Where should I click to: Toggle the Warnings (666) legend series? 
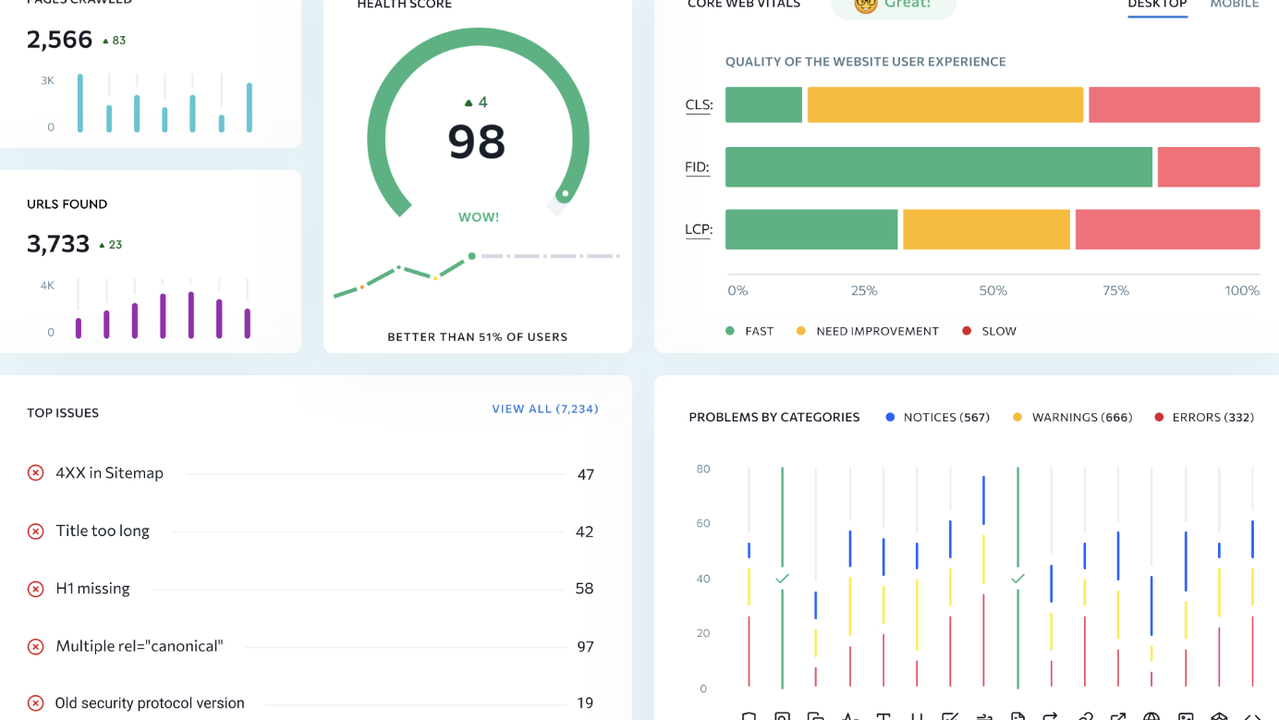point(1072,417)
